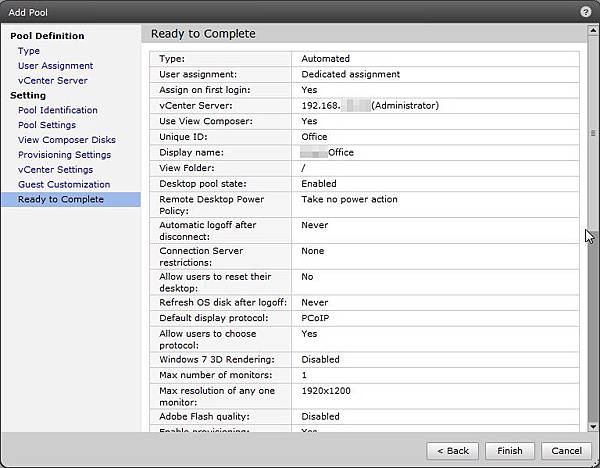Open the vCenter Server step
This screenshot has width=600, height=468.
coord(53,81)
